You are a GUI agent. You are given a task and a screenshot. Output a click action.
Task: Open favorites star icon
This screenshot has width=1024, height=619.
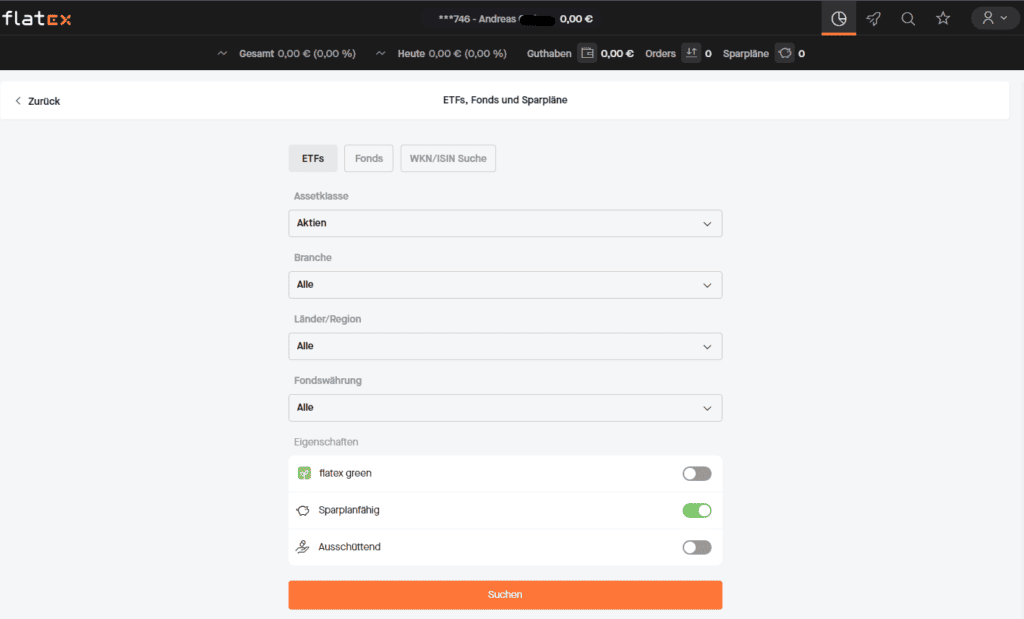[x=943, y=18]
